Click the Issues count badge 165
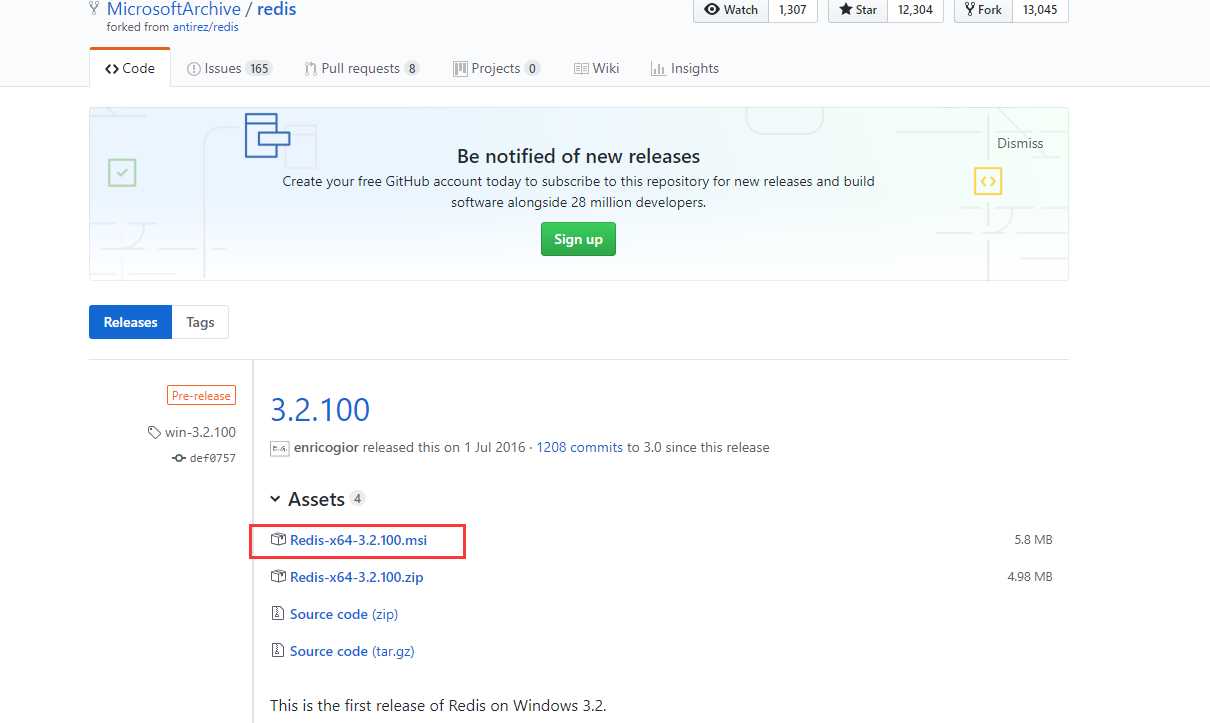This screenshot has width=1210, height=723. pos(259,68)
